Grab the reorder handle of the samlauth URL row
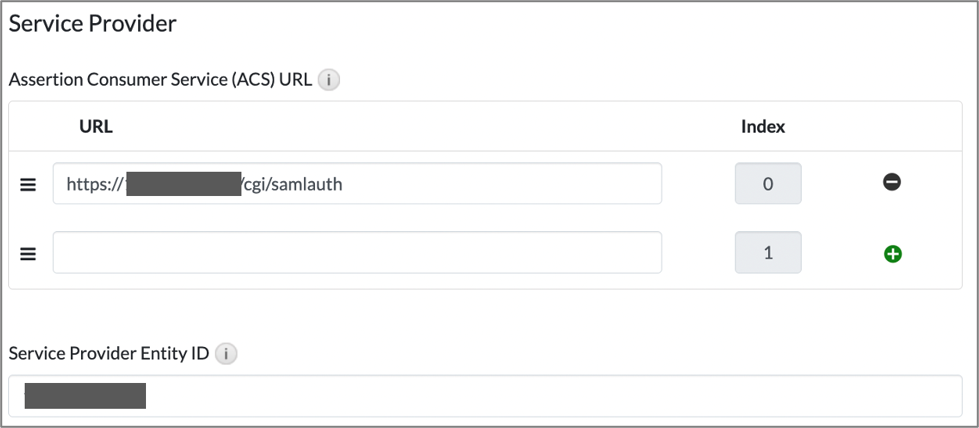979x428 pixels. [x=28, y=185]
